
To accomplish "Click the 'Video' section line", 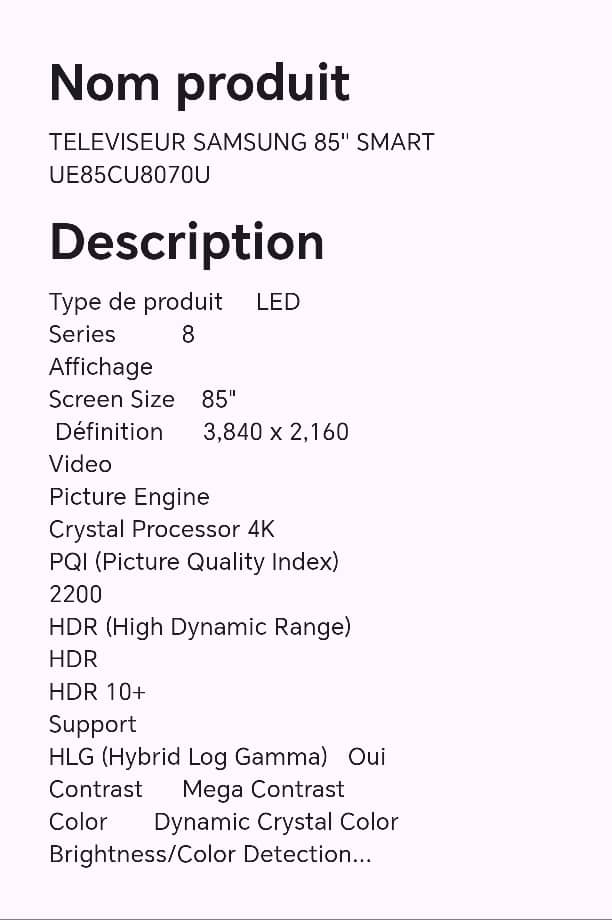I will [x=80, y=464].
